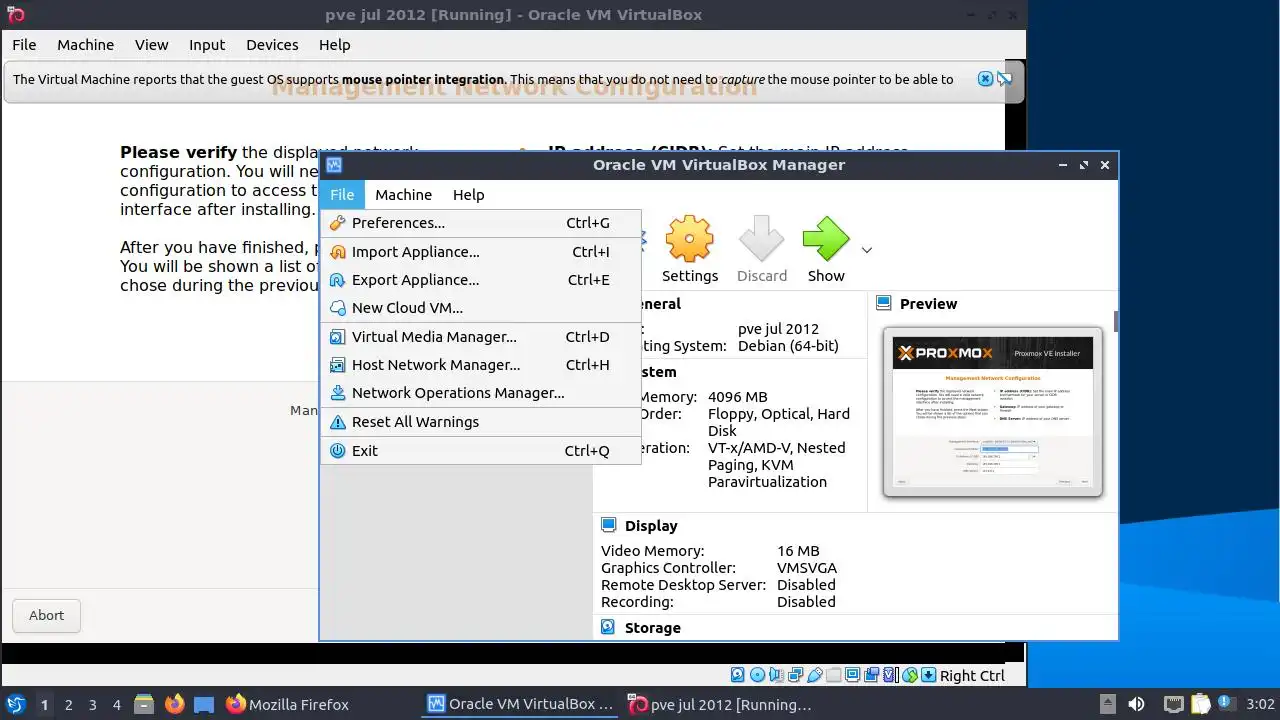Click recording status icon in VM bar

(x=871, y=675)
